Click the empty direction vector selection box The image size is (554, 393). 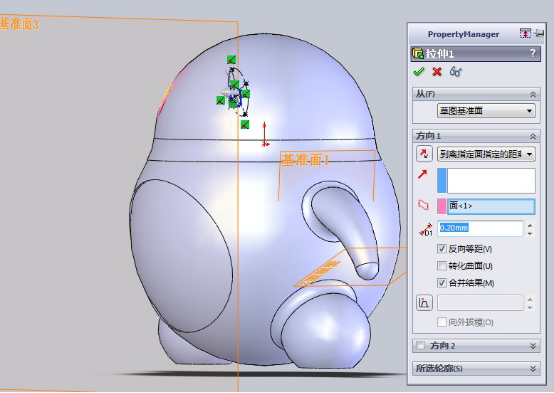(x=491, y=181)
